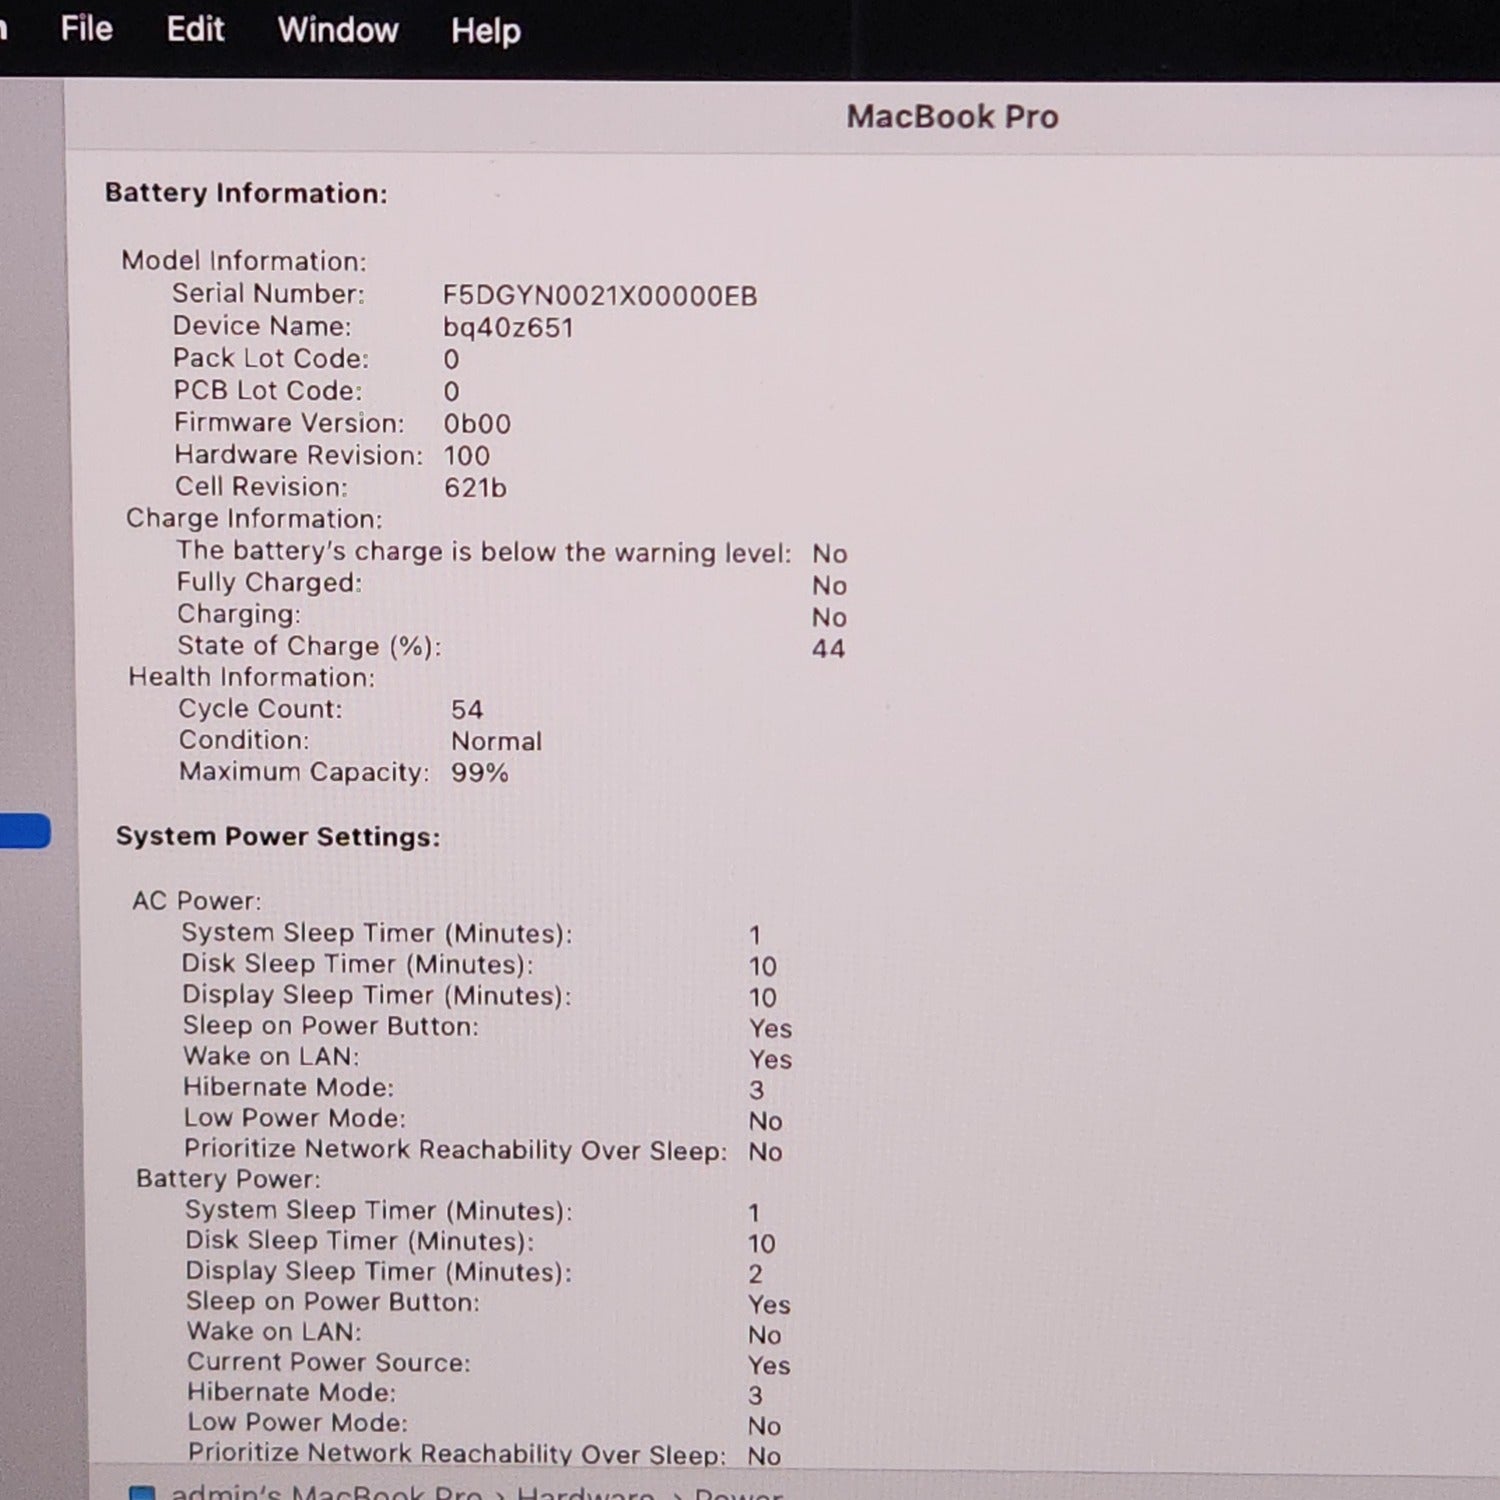
Task: Click the MacBook Pro window title
Action: (952, 117)
